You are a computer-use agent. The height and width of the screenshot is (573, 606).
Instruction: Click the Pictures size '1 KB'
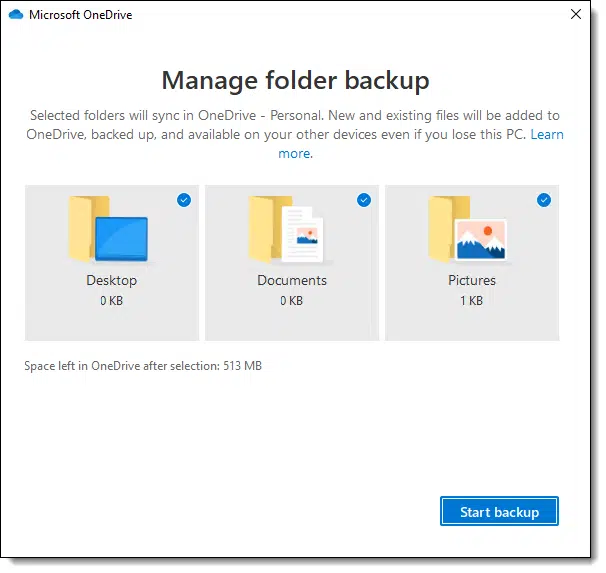coord(472,301)
